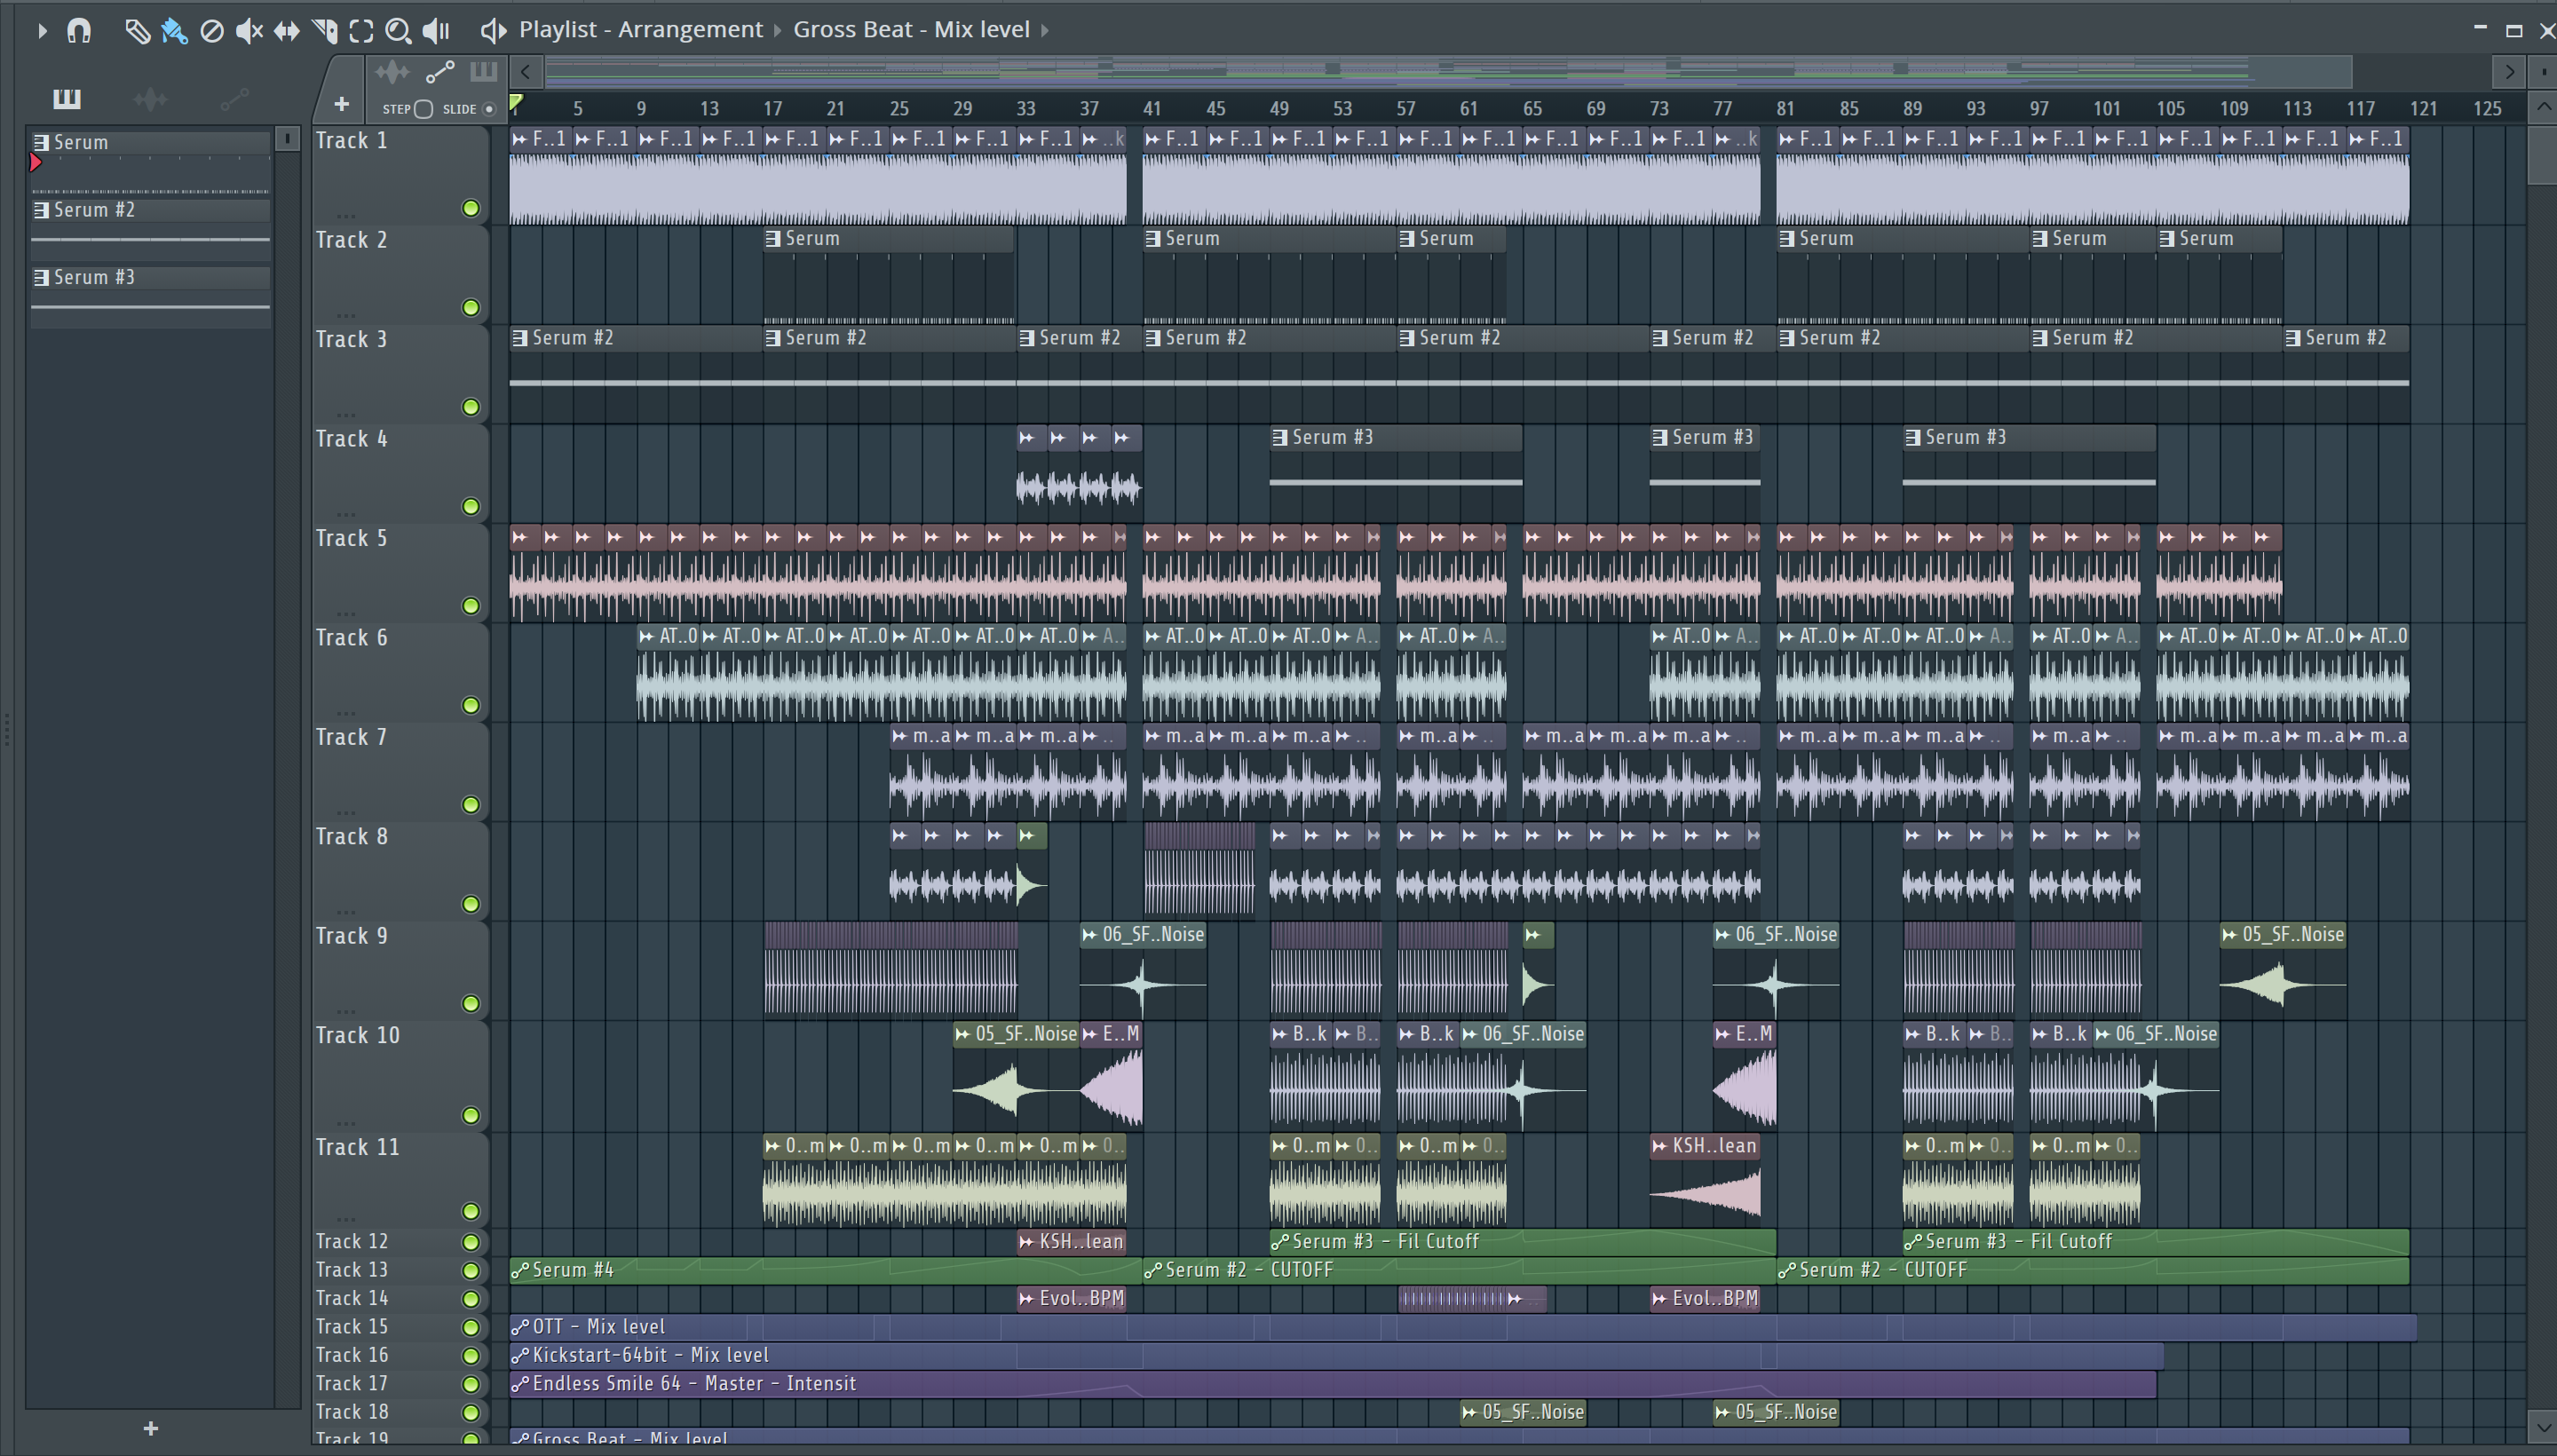2557x1456 pixels.
Task: Click the playhead marker at bar 1
Action: (x=516, y=102)
